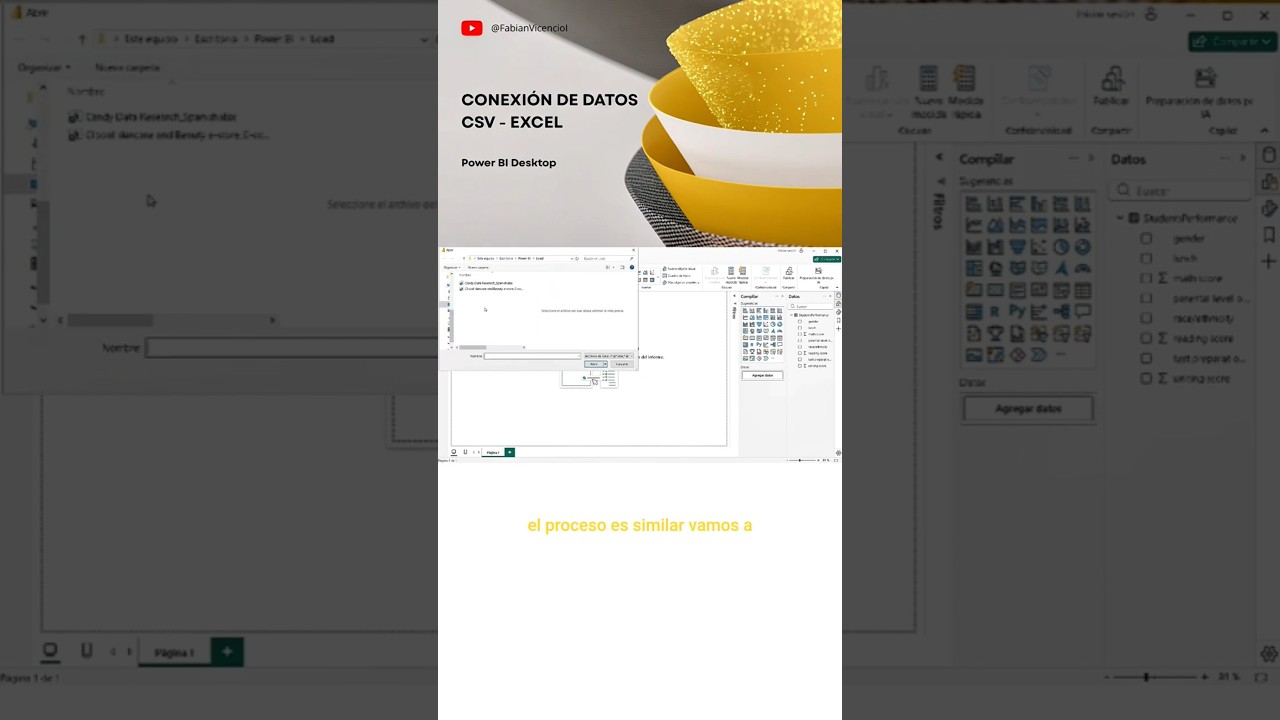
Task: Switch to desktop layout icon in center video
Action: [453, 452]
